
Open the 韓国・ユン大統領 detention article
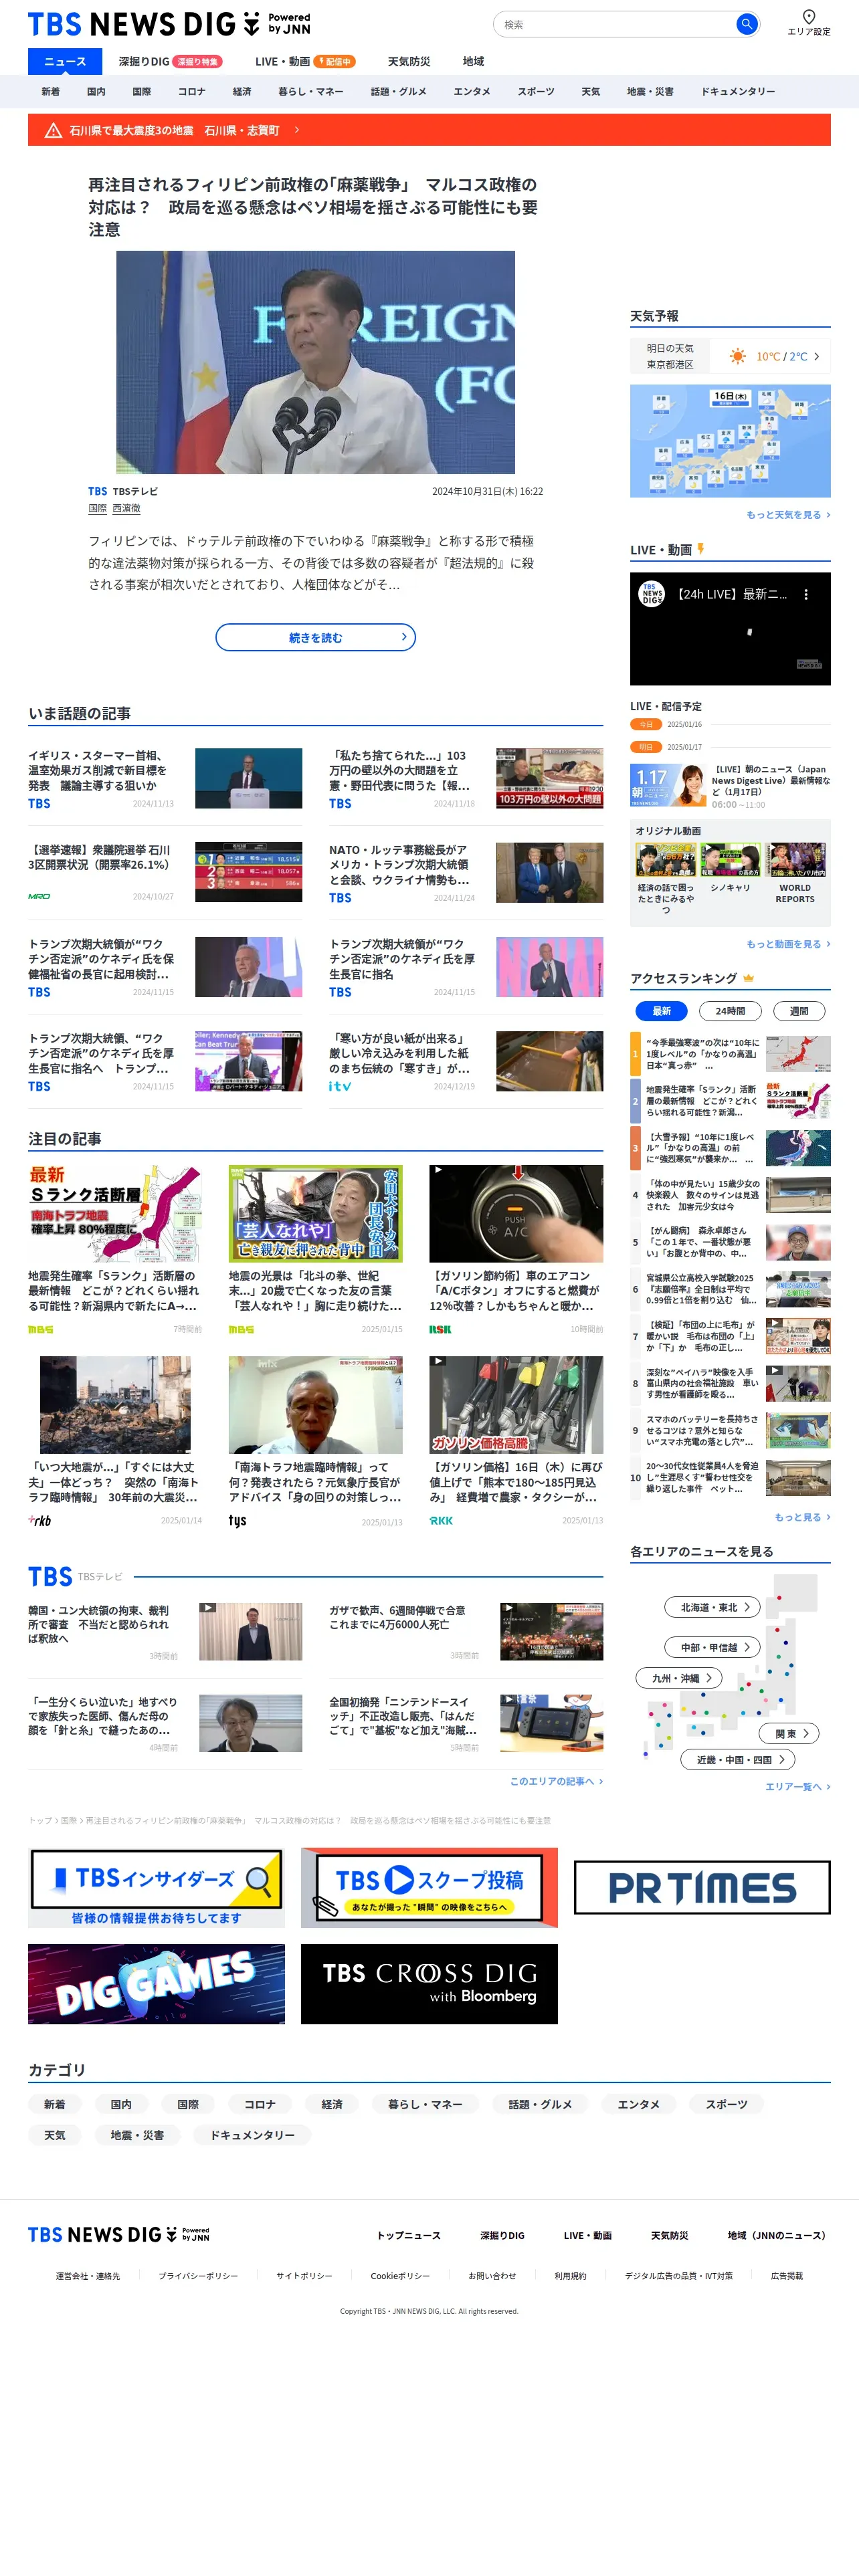click(x=165, y=1632)
